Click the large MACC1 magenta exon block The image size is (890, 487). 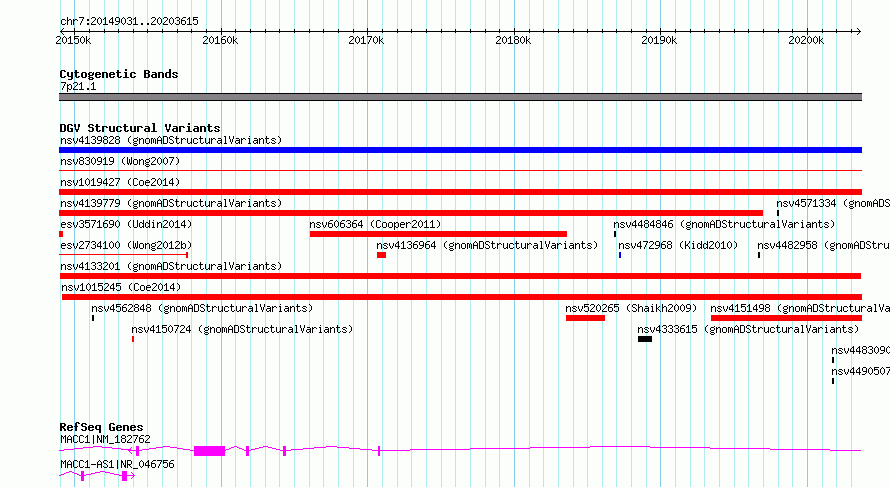(209, 451)
